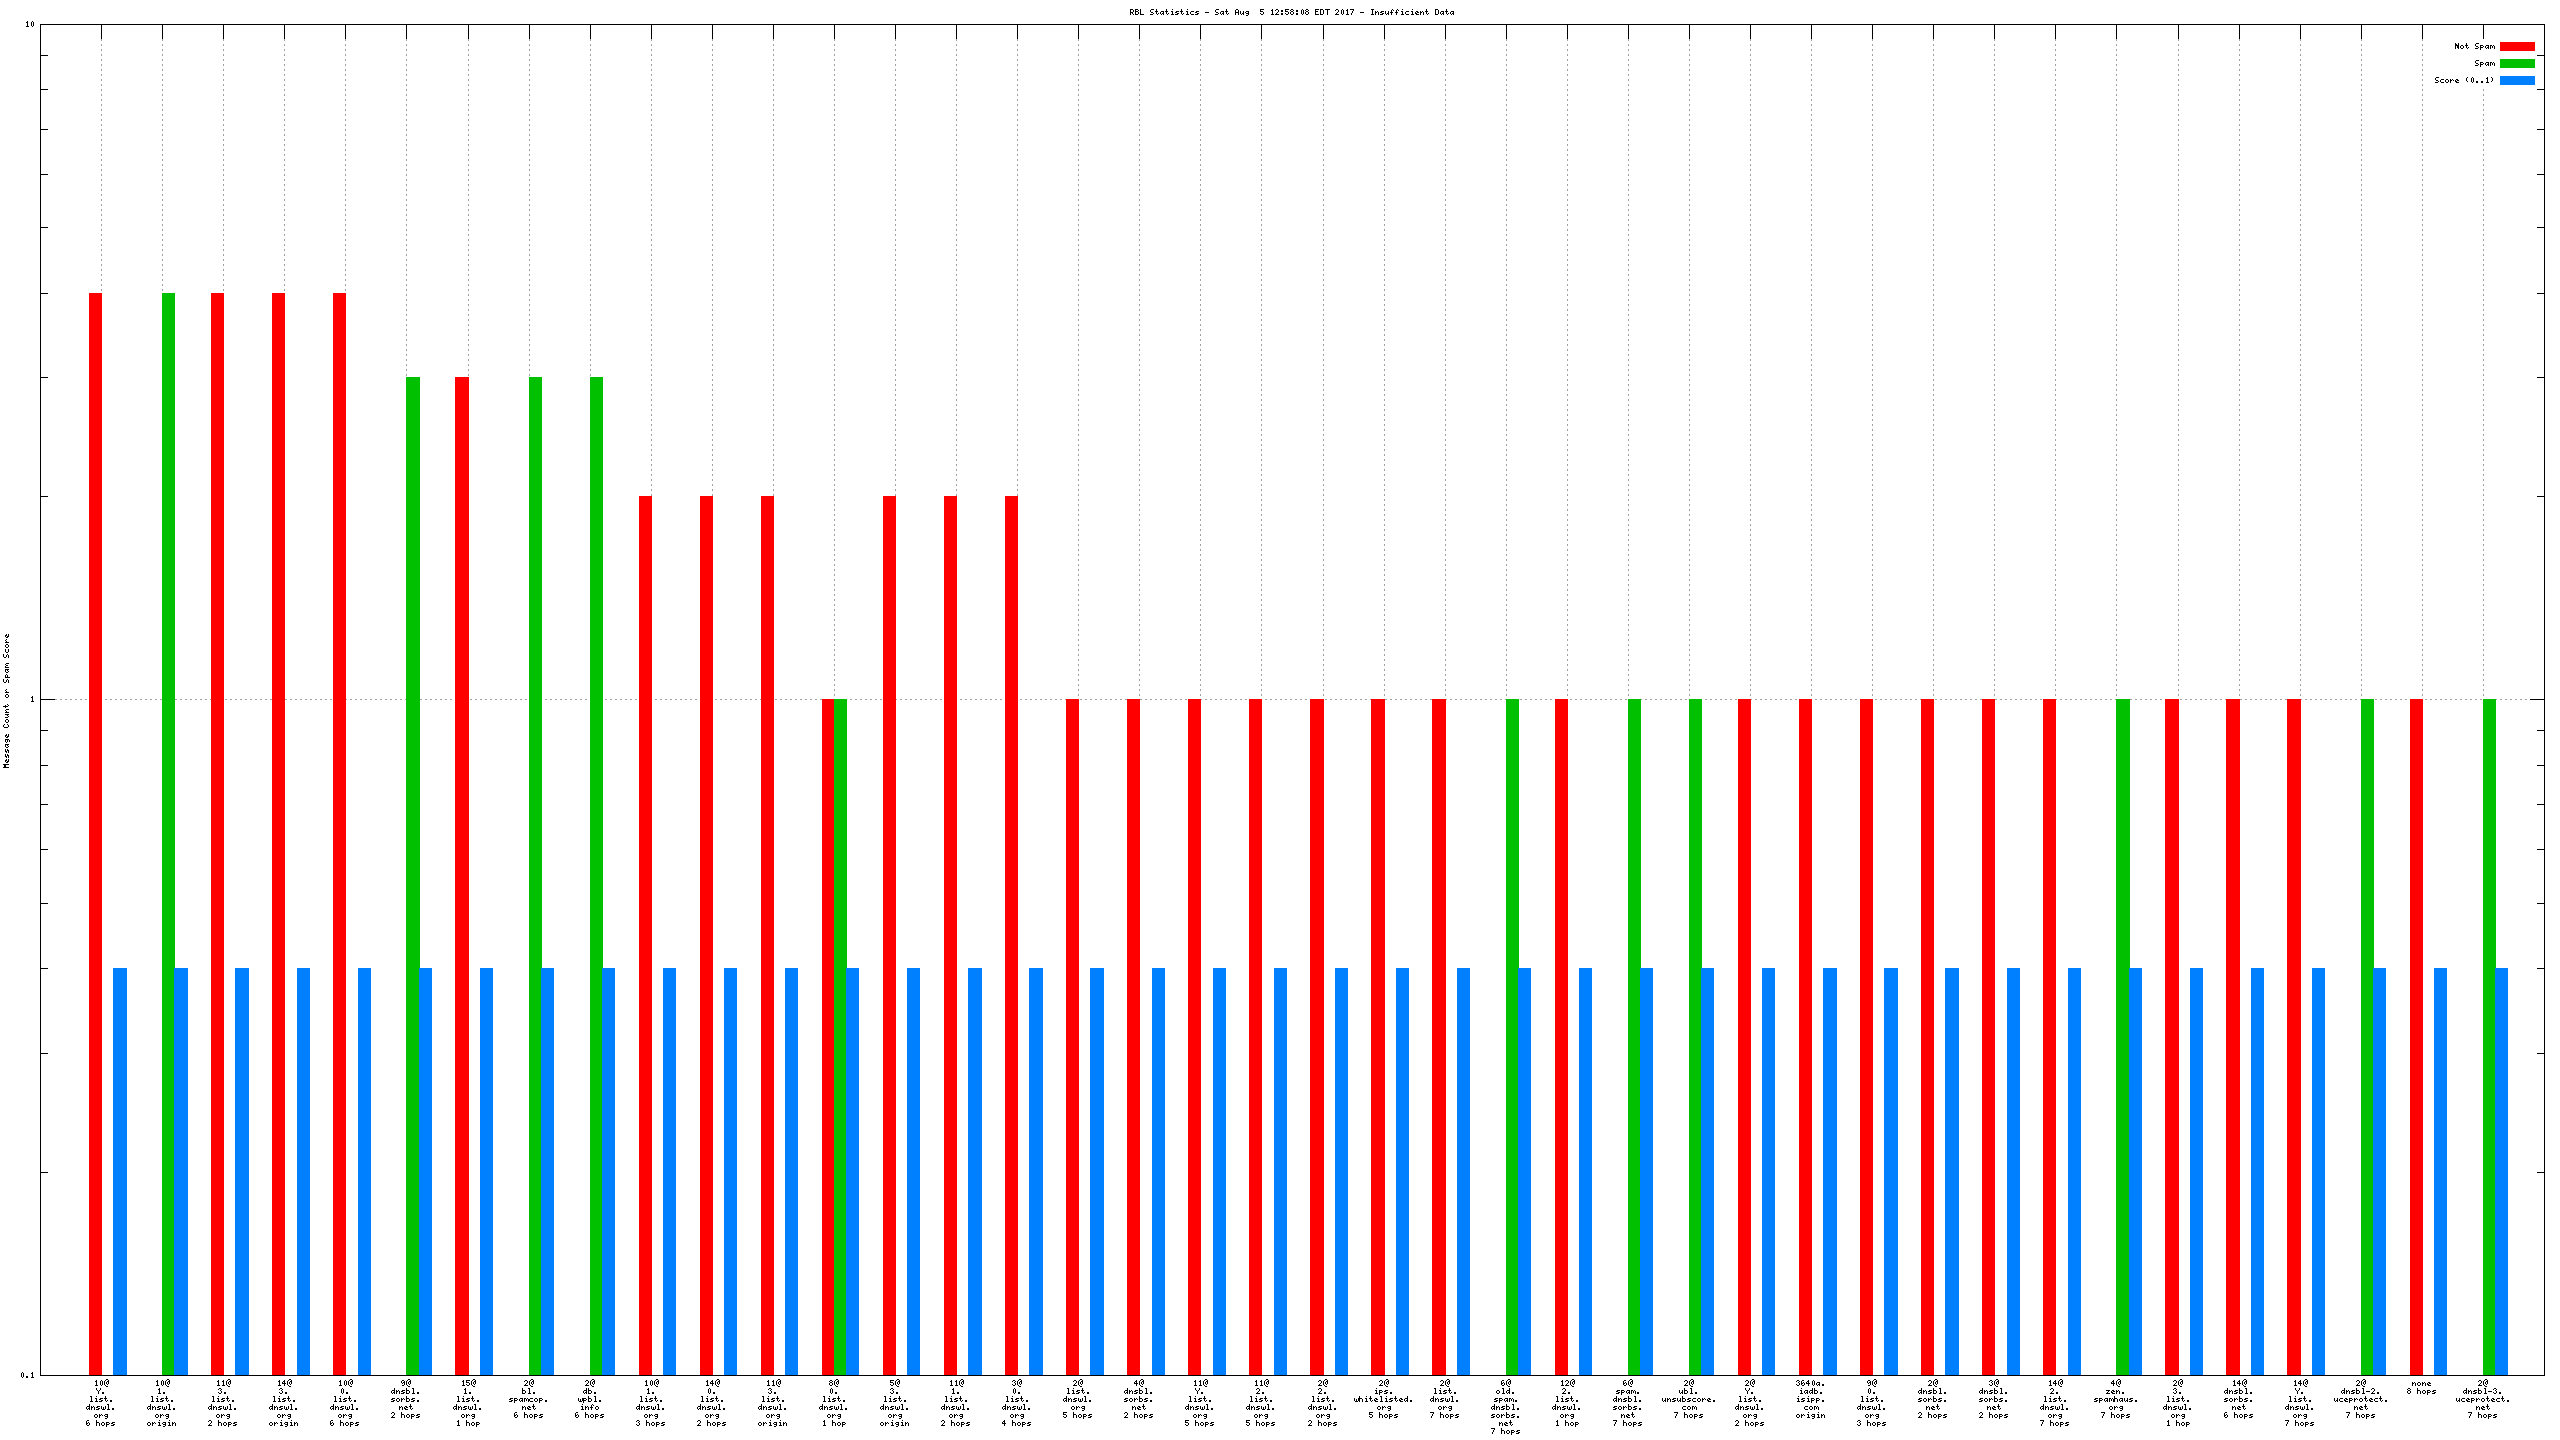Screen dimensions: 2560x1440
Task: Click the 'Not Spam' legend label
Action: coord(2474,46)
